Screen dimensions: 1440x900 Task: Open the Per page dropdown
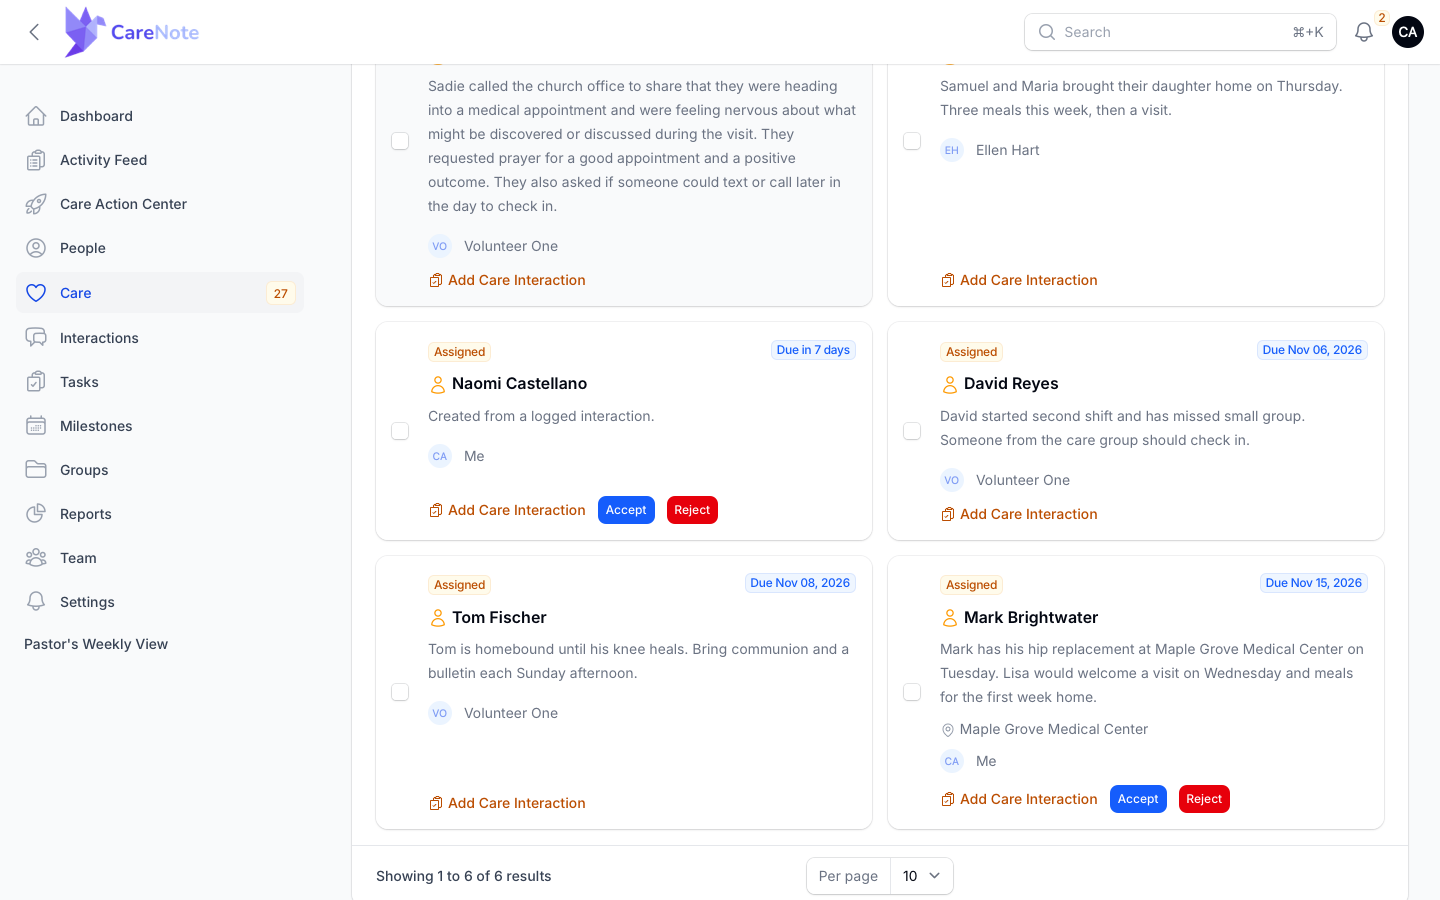pos(921,876)
